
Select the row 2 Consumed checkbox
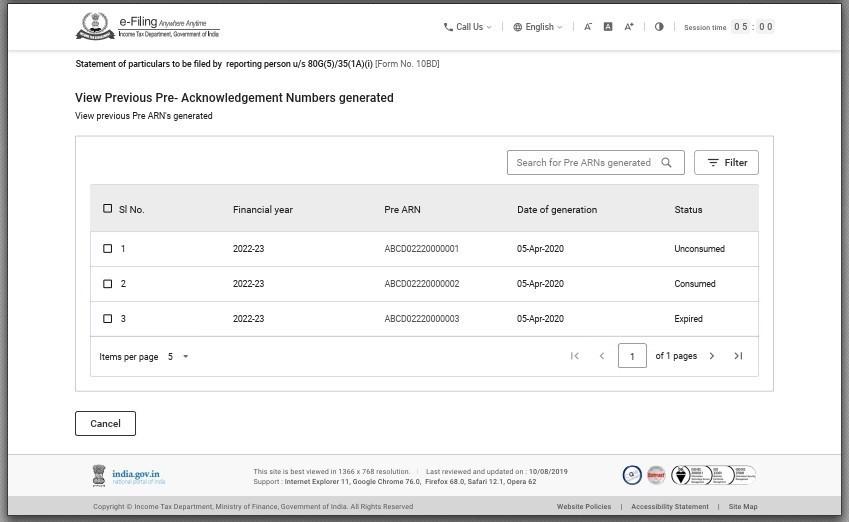click(x=108, y=284)
